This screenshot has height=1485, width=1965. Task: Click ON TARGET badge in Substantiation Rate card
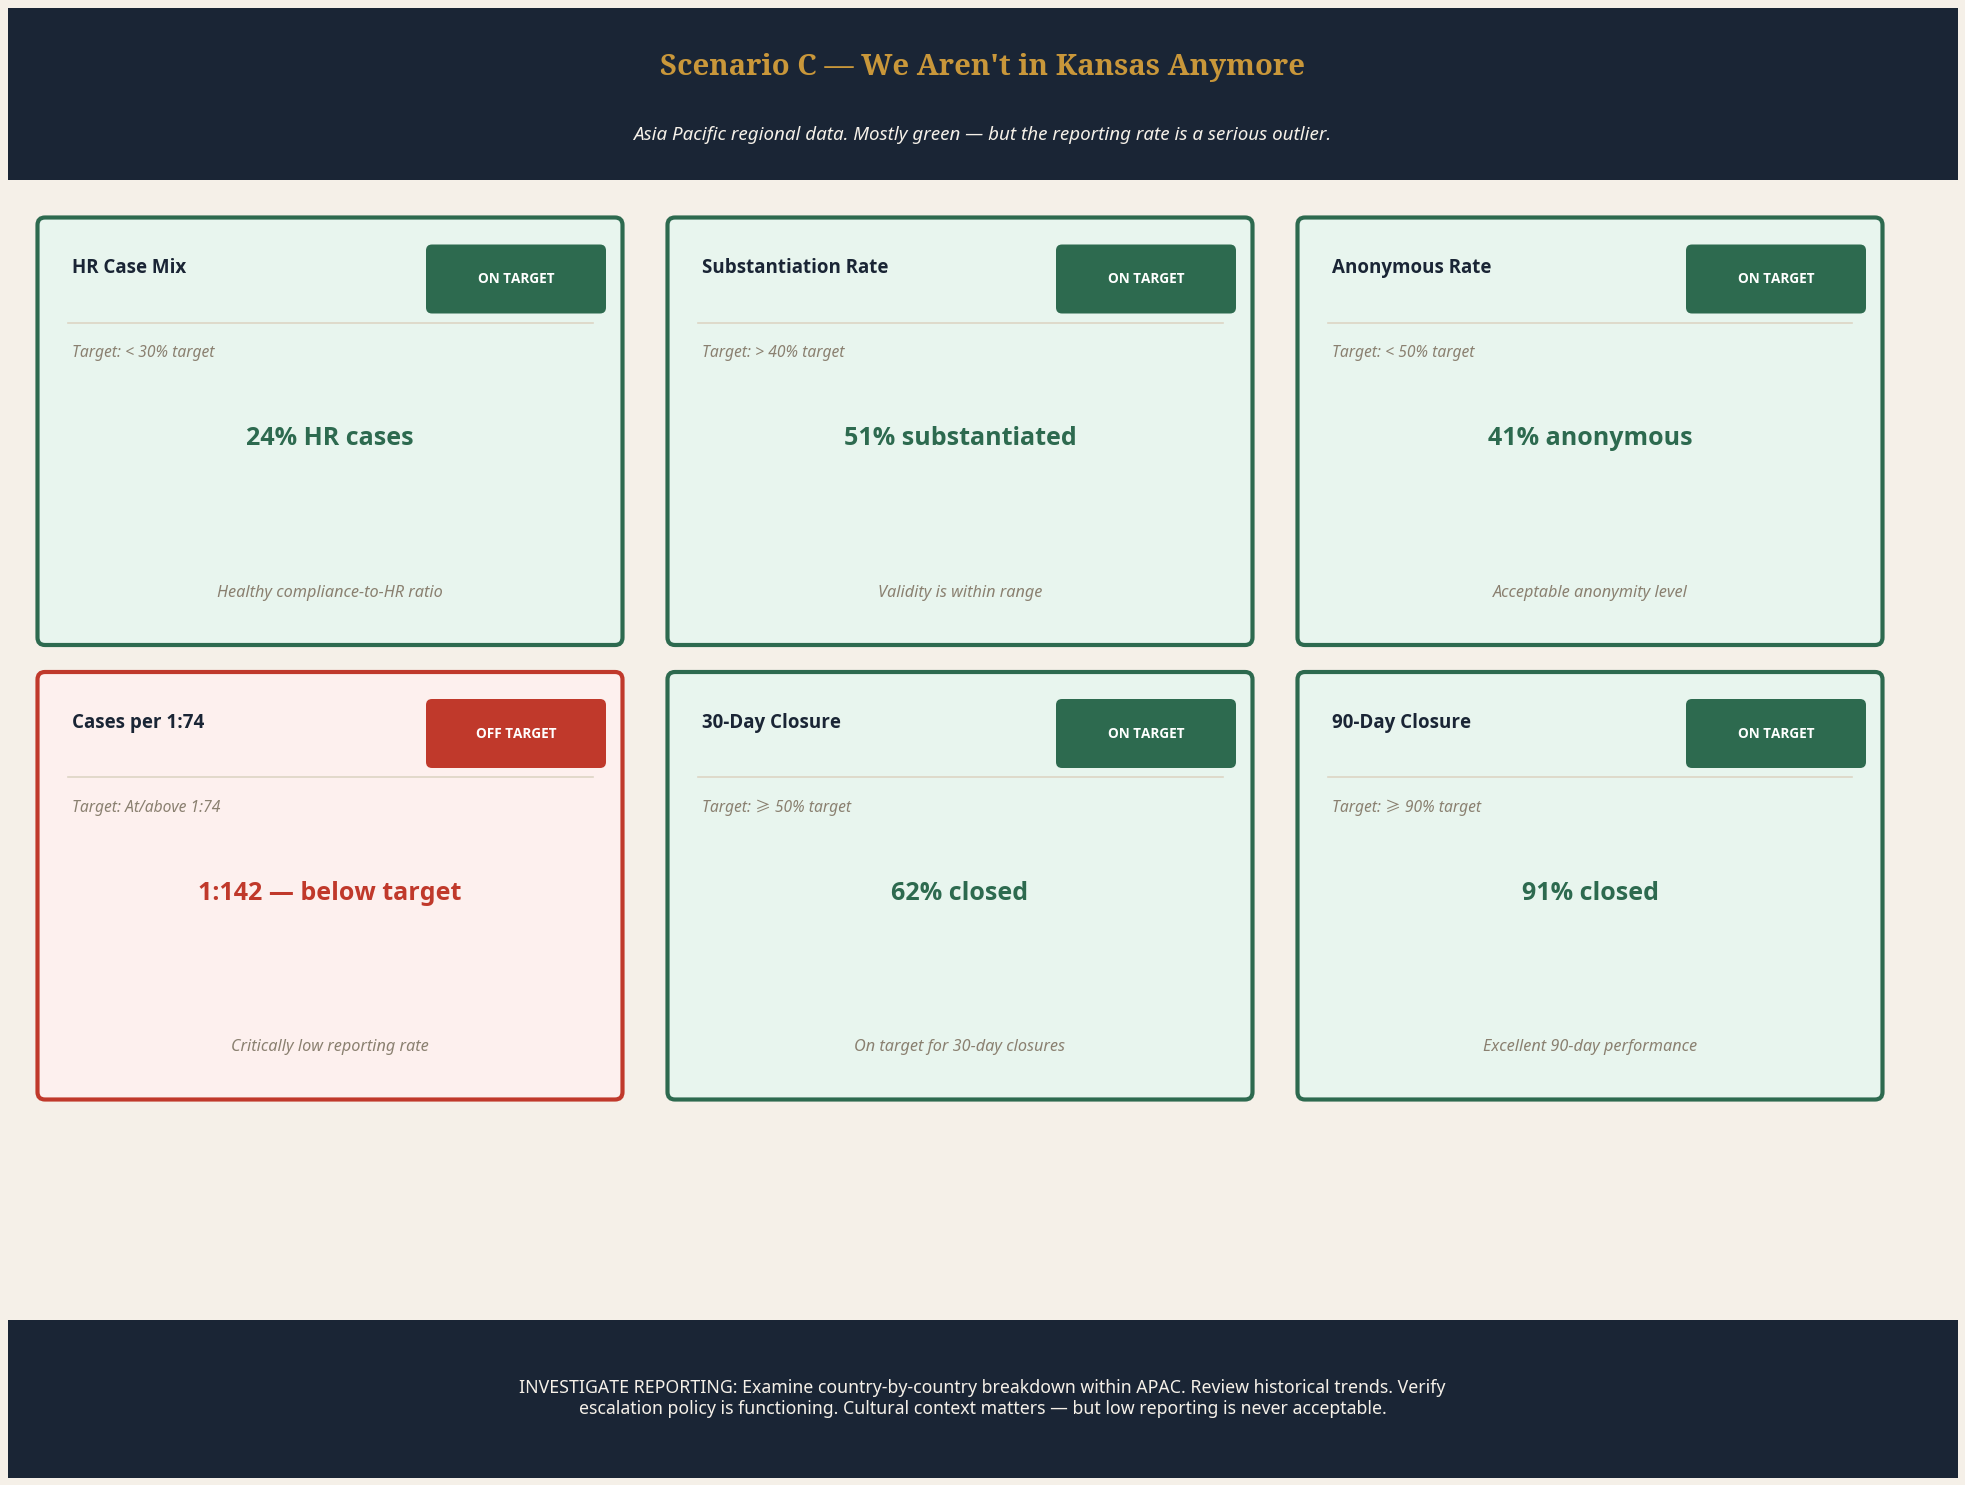point(1146,279)
